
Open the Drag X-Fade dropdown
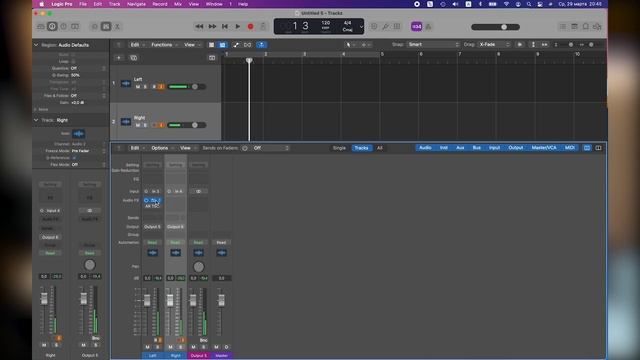click(494, 44)
